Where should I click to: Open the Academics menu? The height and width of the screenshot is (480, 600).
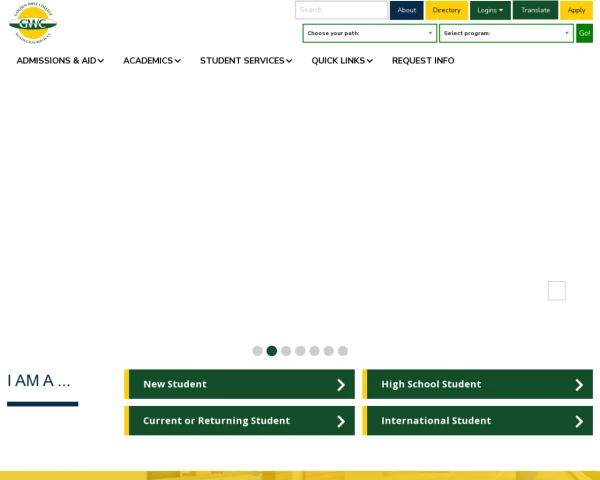[152, 61]
